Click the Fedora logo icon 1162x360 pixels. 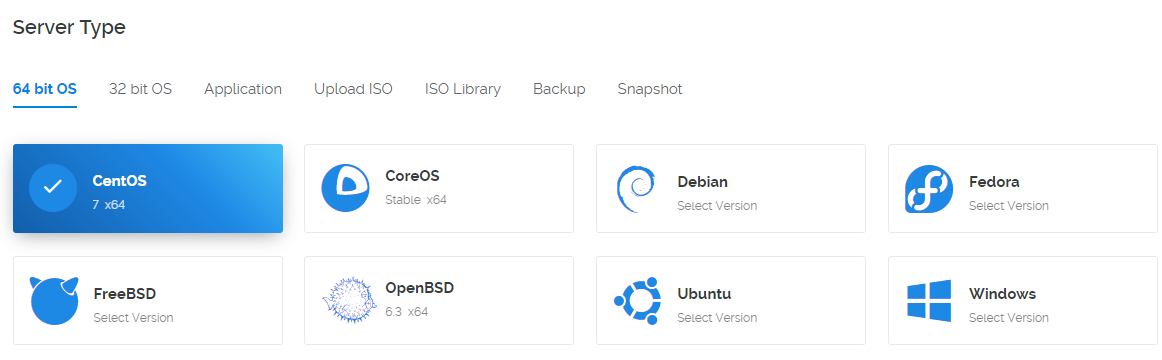coord(929,189)
